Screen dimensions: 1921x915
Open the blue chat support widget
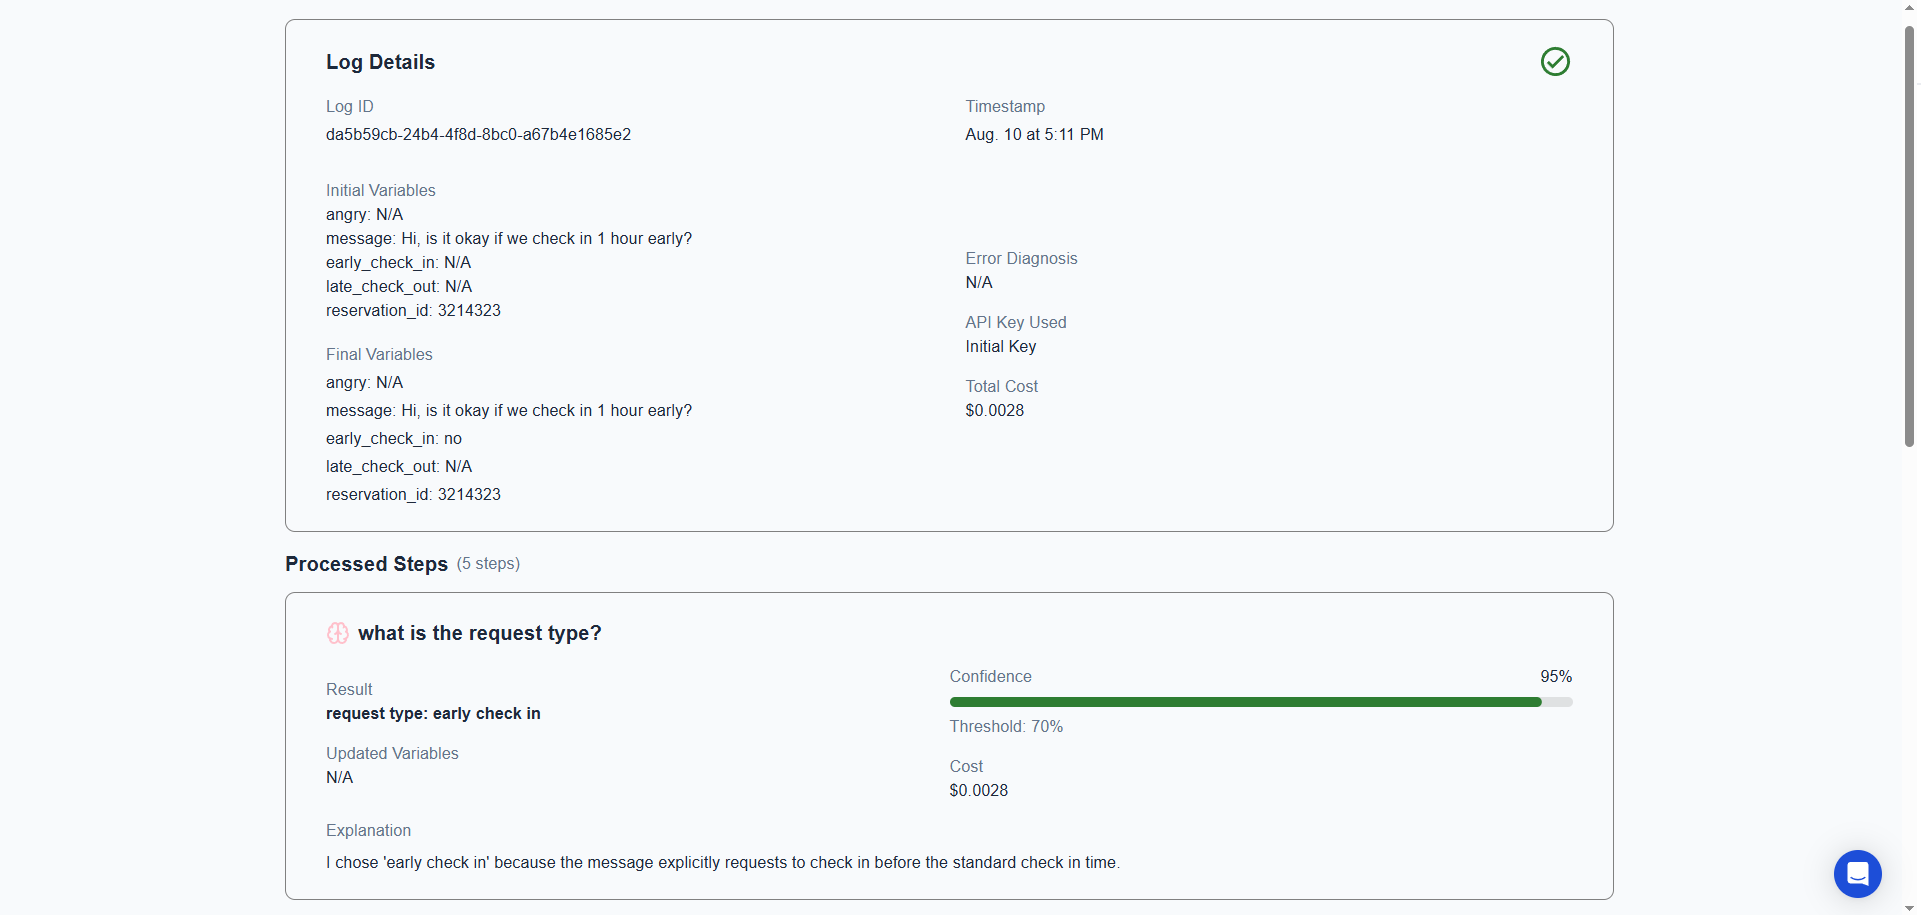pyautogui.click(x=1857, y=874)
